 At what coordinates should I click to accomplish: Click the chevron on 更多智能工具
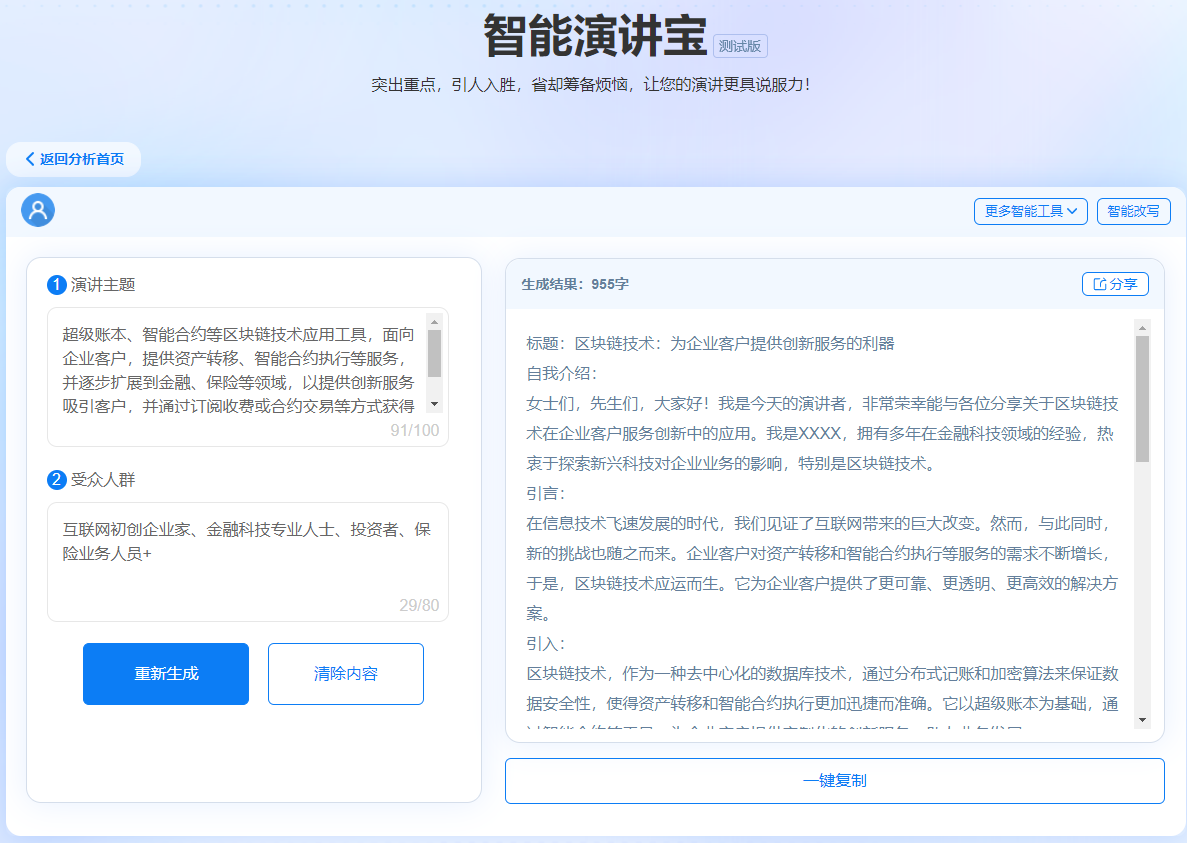1072,211
